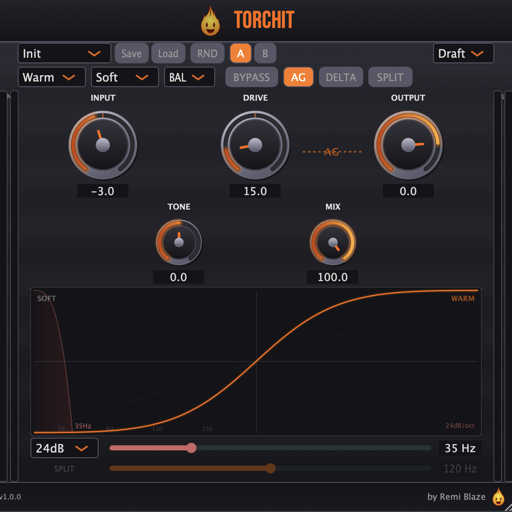The height and width of the screenshot is (512, 512).
Task: Click the 35 Hz frequency value box
Action: coord(460,448)
